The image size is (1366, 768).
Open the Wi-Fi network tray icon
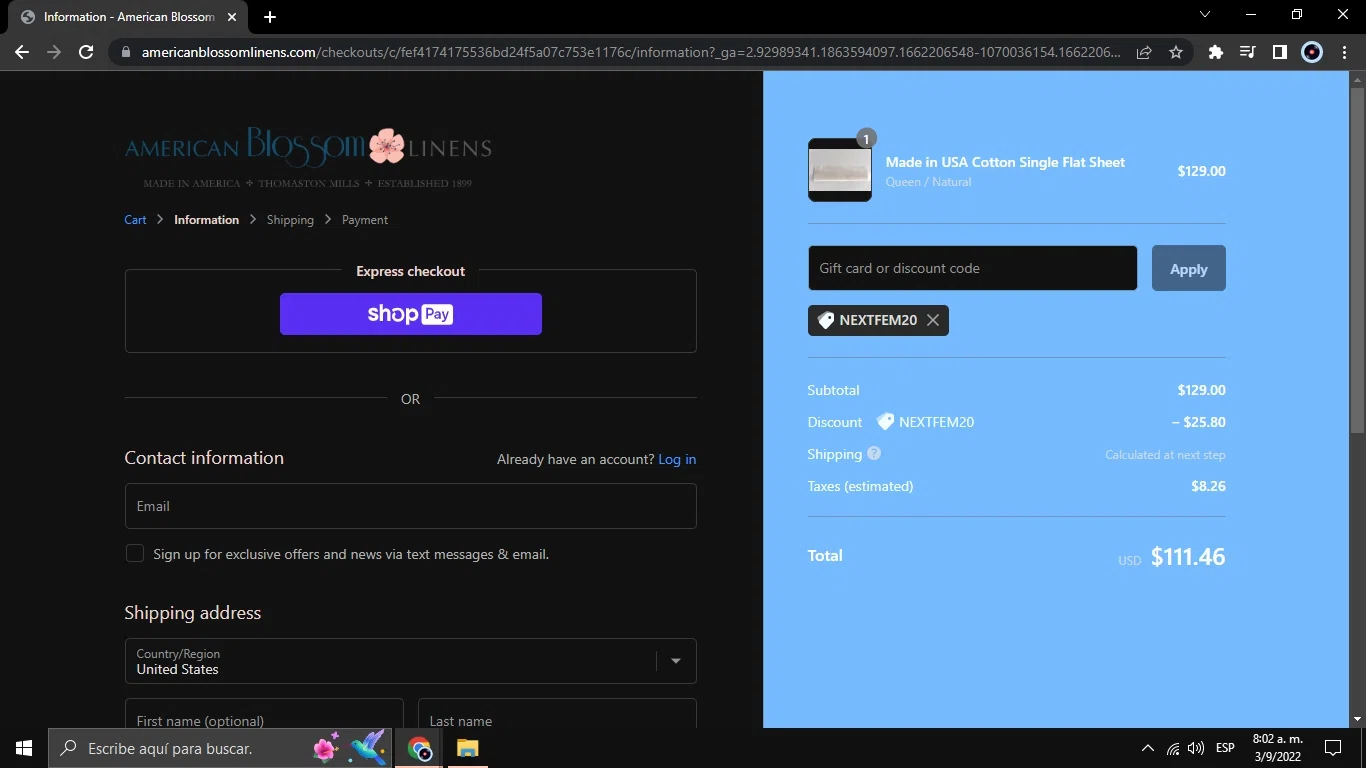click(x=1173, y=748)
